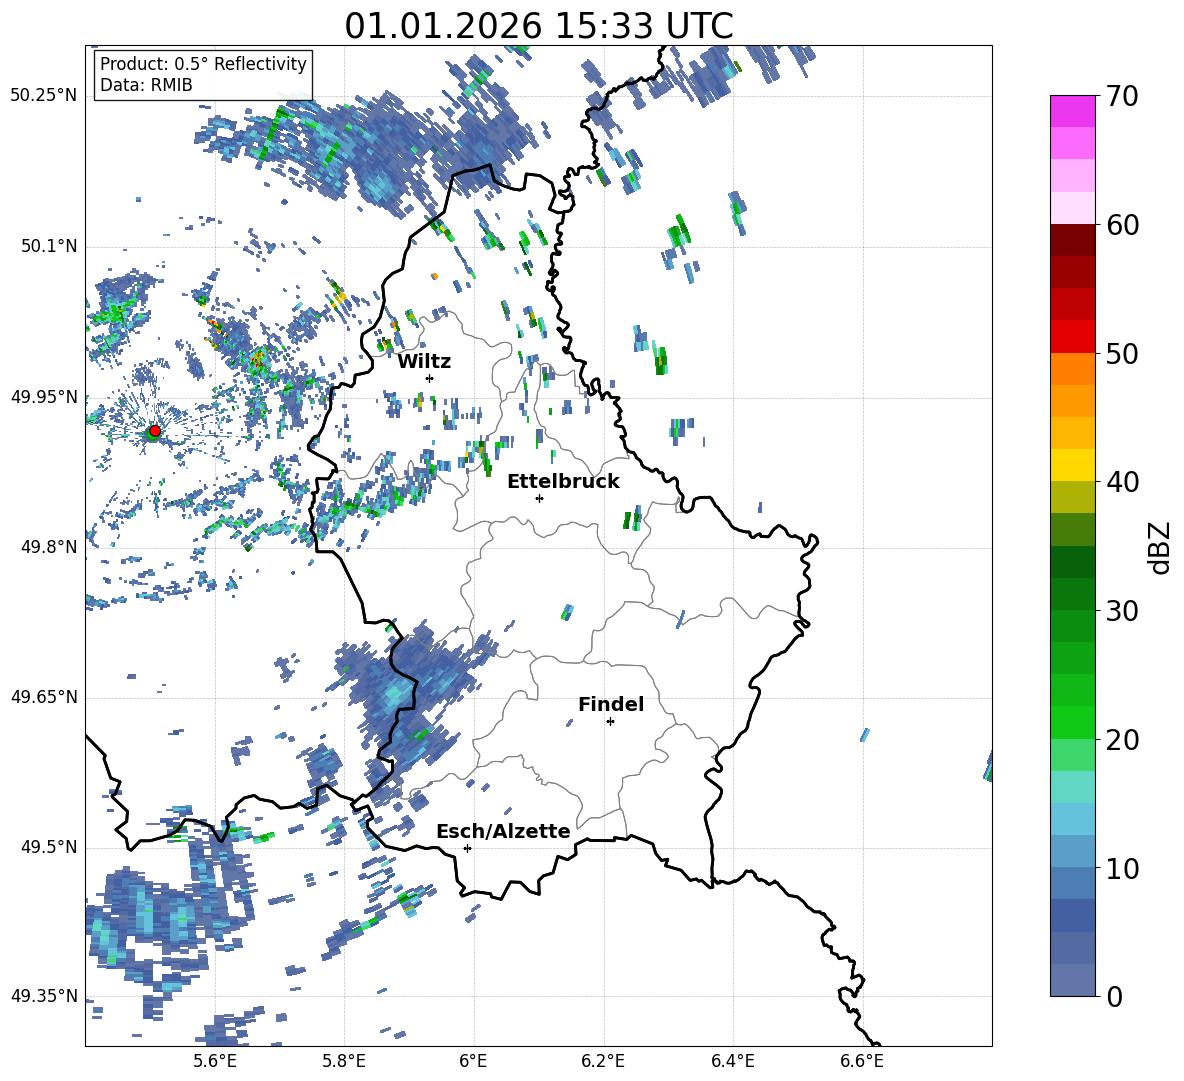
Task: Click the 'Data: RMIB' text
Action: pos(146,85)
